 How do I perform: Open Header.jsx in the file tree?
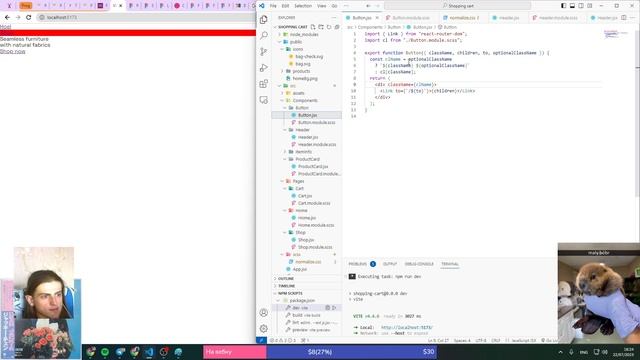(308, 137)
